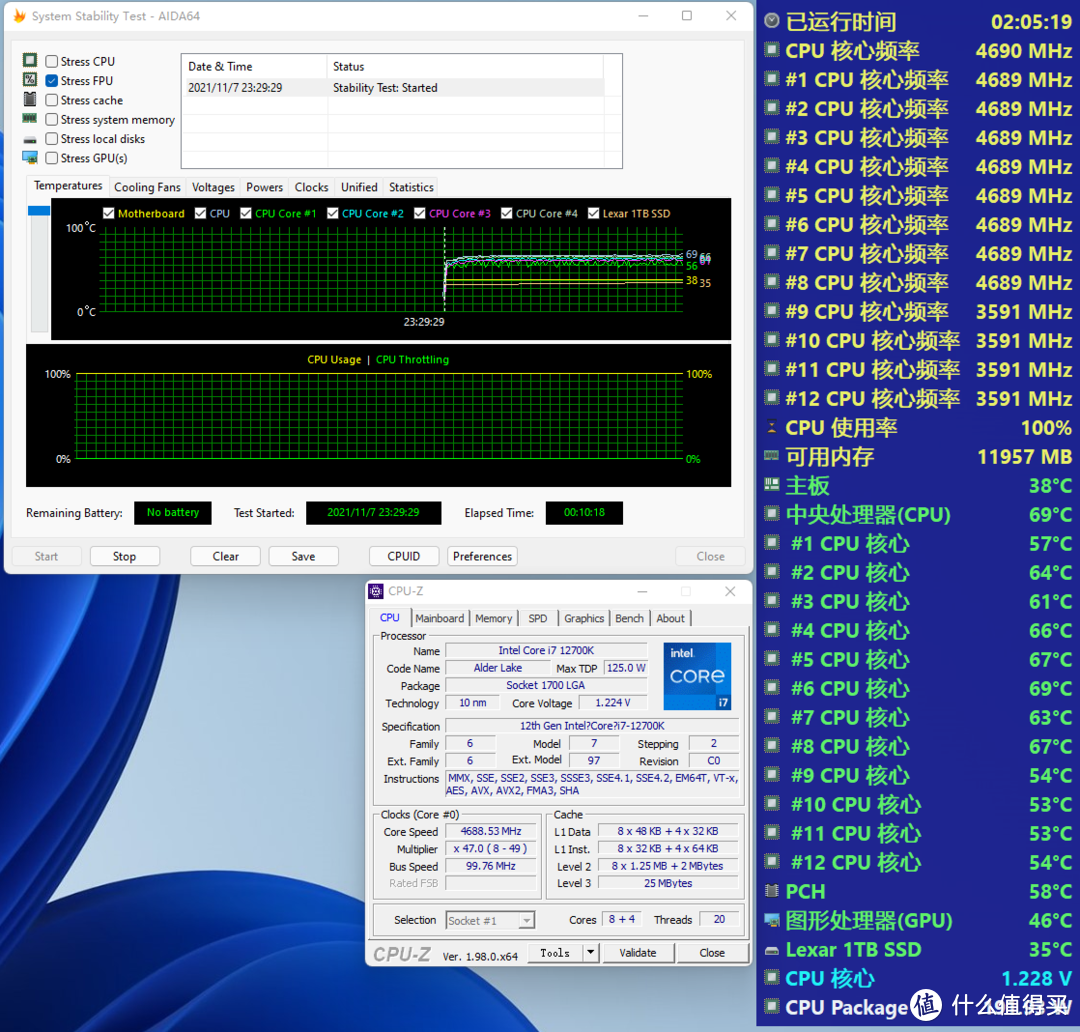Enable the Stress CPU checkbox
The height and width of the screenshot is (1032, 1080).
tap(52, 62)
